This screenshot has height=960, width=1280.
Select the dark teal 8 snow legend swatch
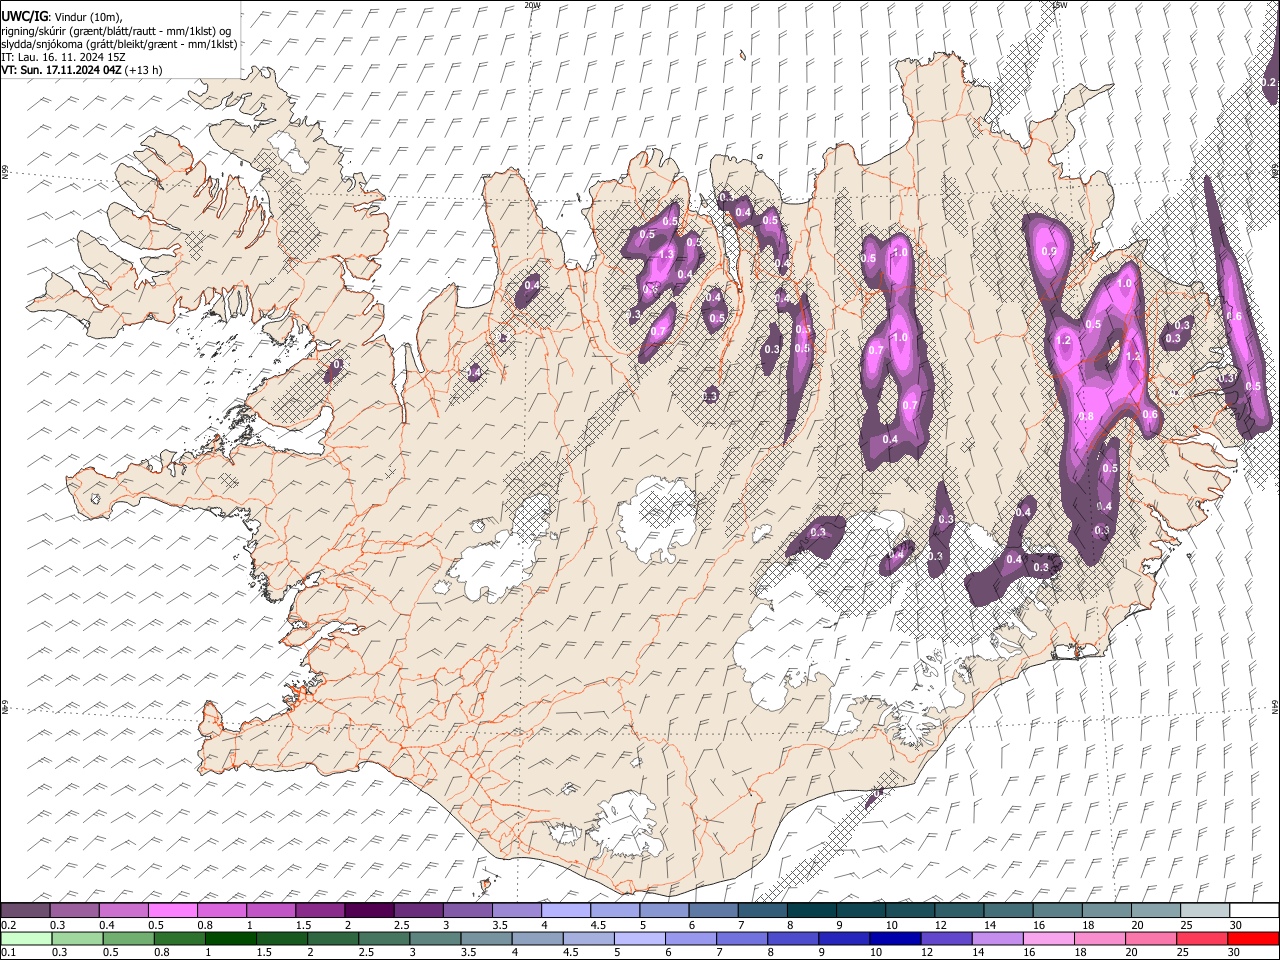811,910
